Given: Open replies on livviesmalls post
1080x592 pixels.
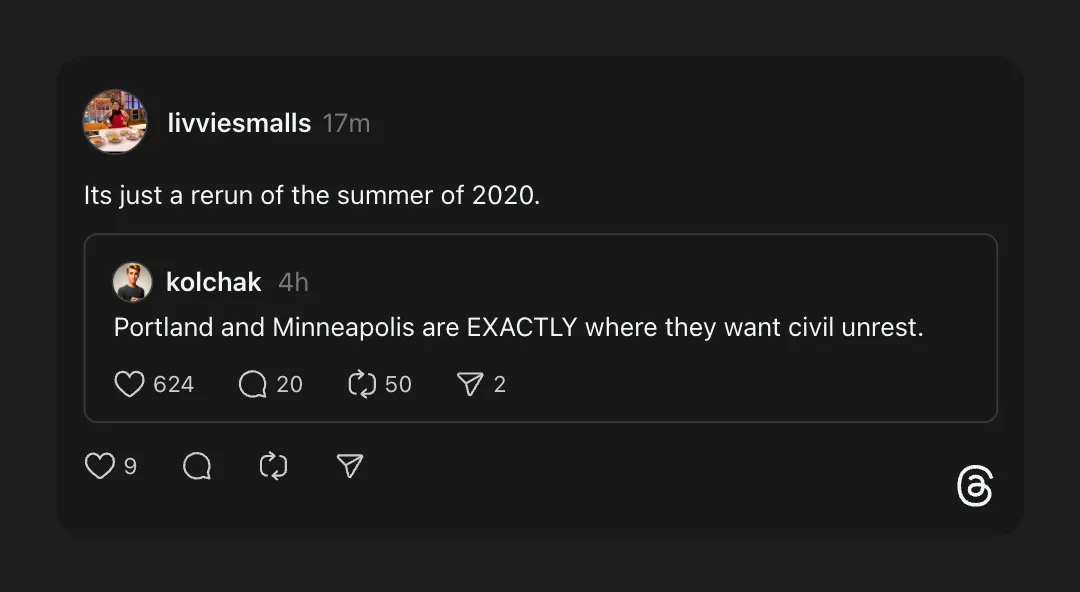Looking at the screenshot, I should pyautogui.click(x=197, y=466).
